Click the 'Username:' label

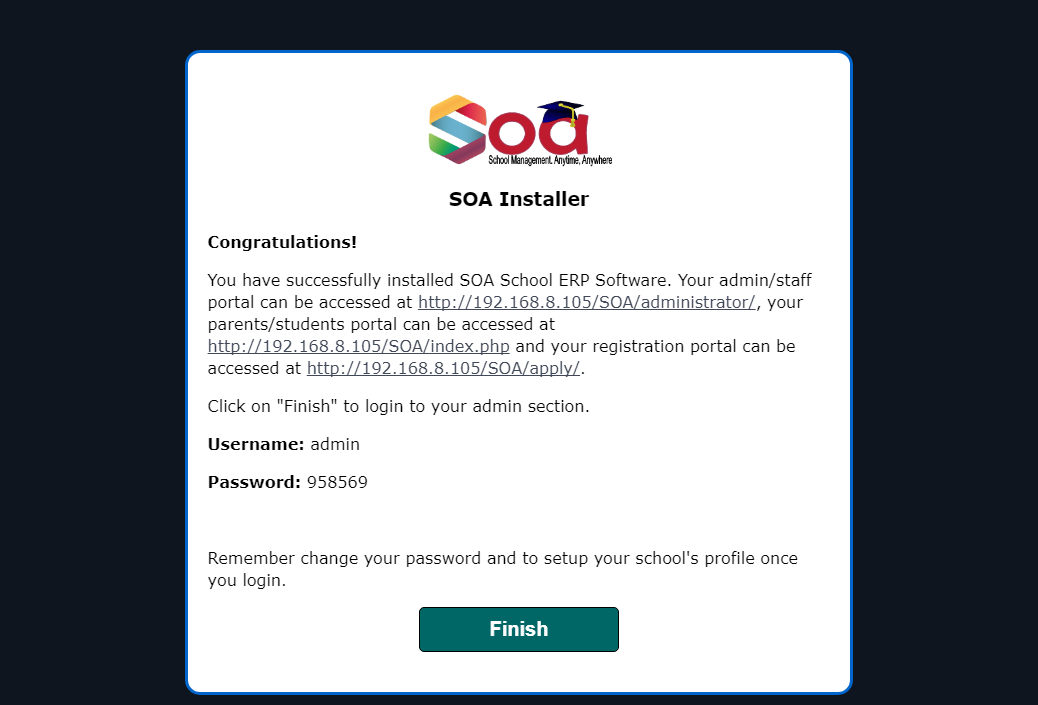256,444
